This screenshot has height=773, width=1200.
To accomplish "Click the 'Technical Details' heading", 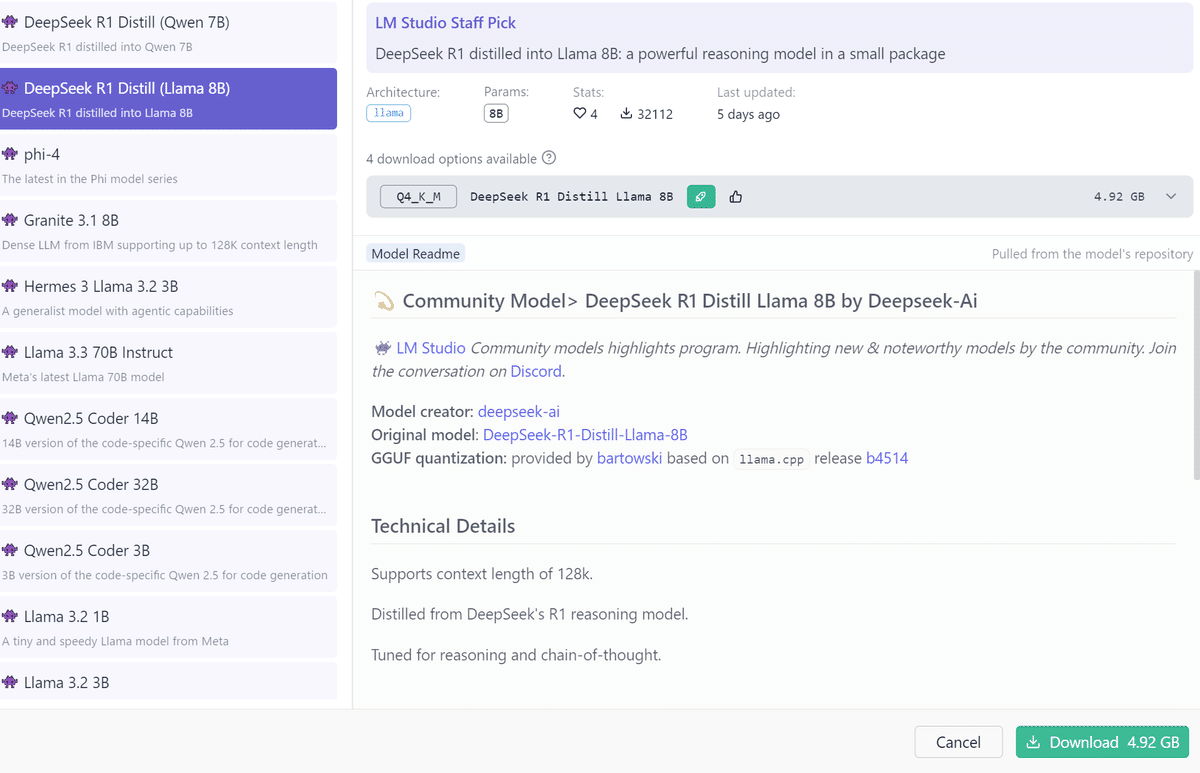I will pos(443,526).
